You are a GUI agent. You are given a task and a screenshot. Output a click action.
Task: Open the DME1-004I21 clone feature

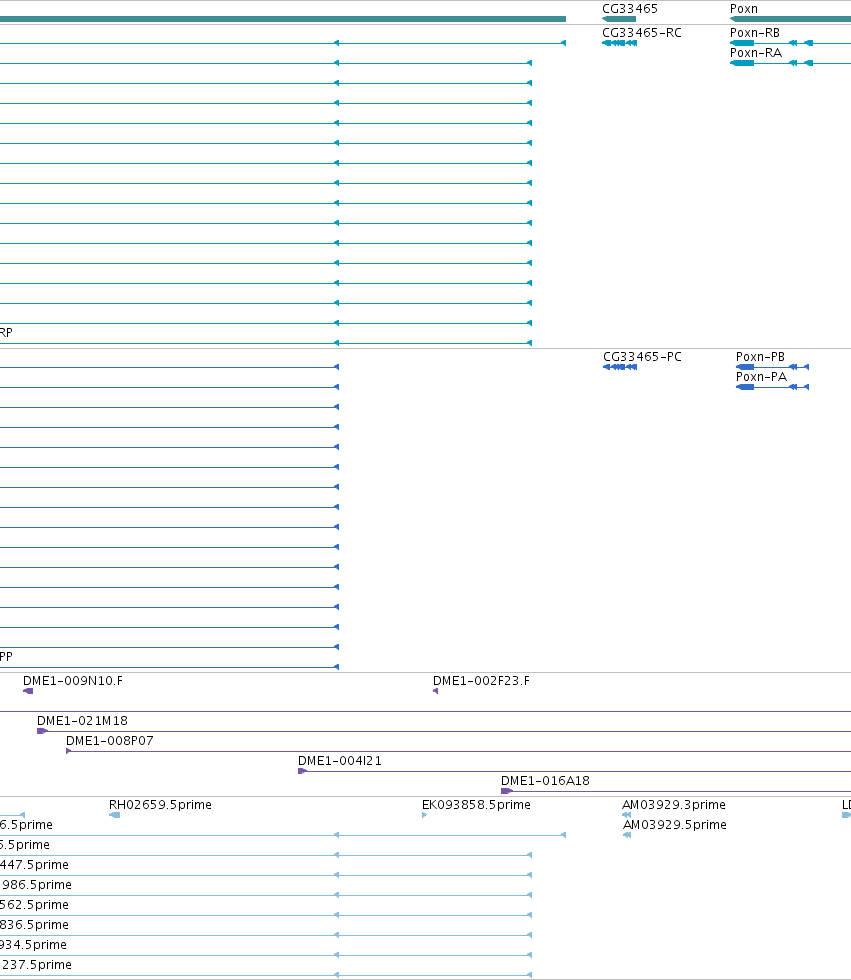point(574,771)
